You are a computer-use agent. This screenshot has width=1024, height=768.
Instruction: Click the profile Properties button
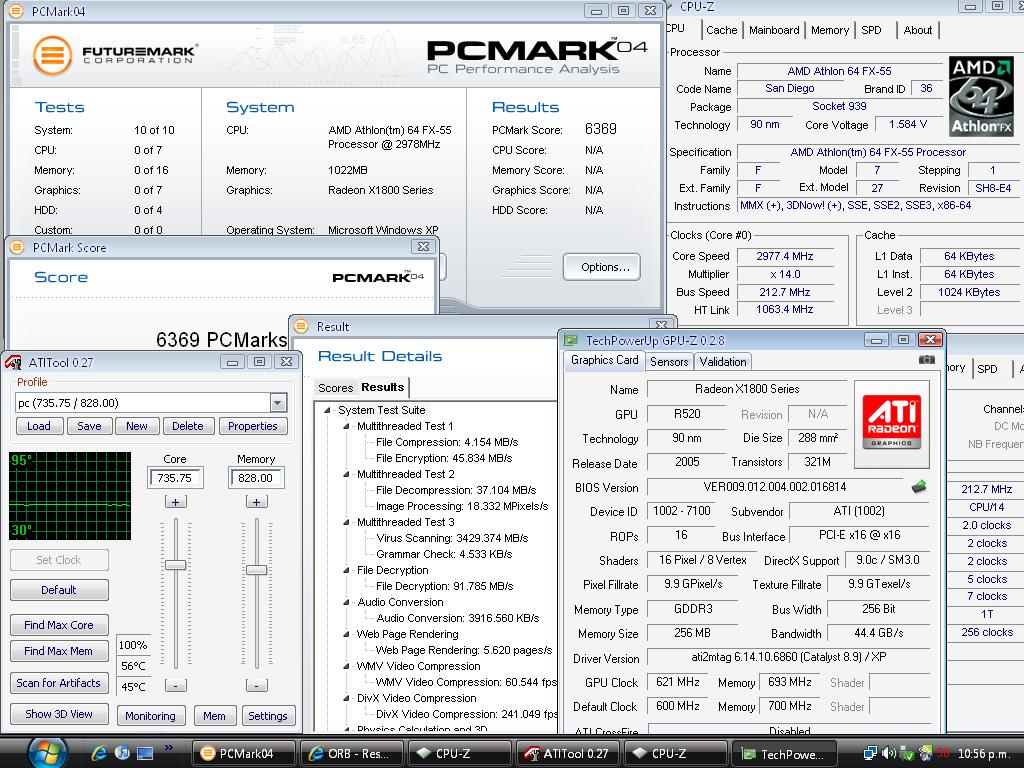point(253,426)
